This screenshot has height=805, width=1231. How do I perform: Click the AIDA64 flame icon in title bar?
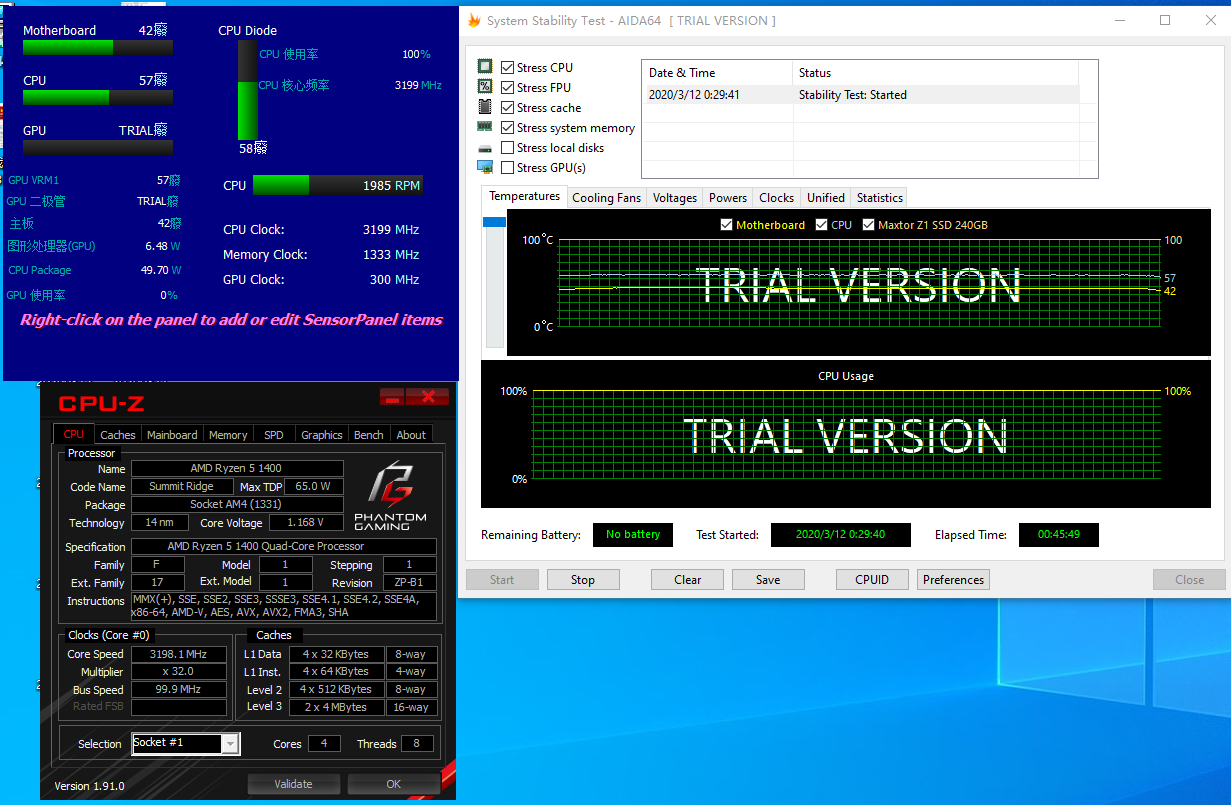click(474, 21)
